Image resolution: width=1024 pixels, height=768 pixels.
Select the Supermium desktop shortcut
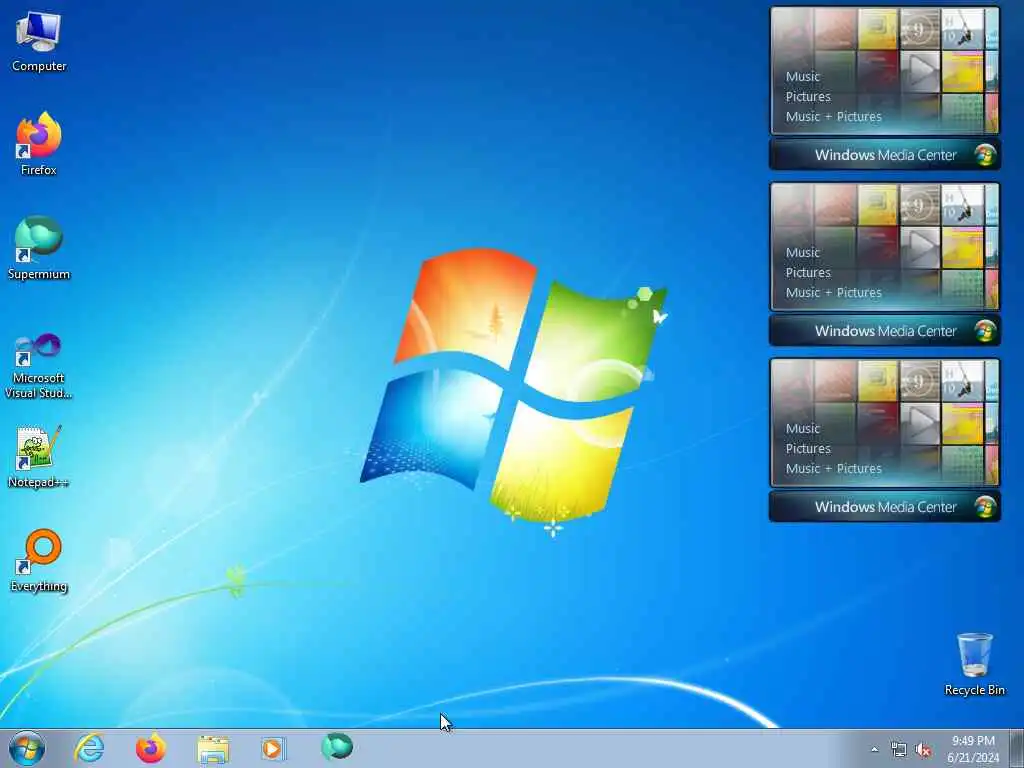click(39, 248)
